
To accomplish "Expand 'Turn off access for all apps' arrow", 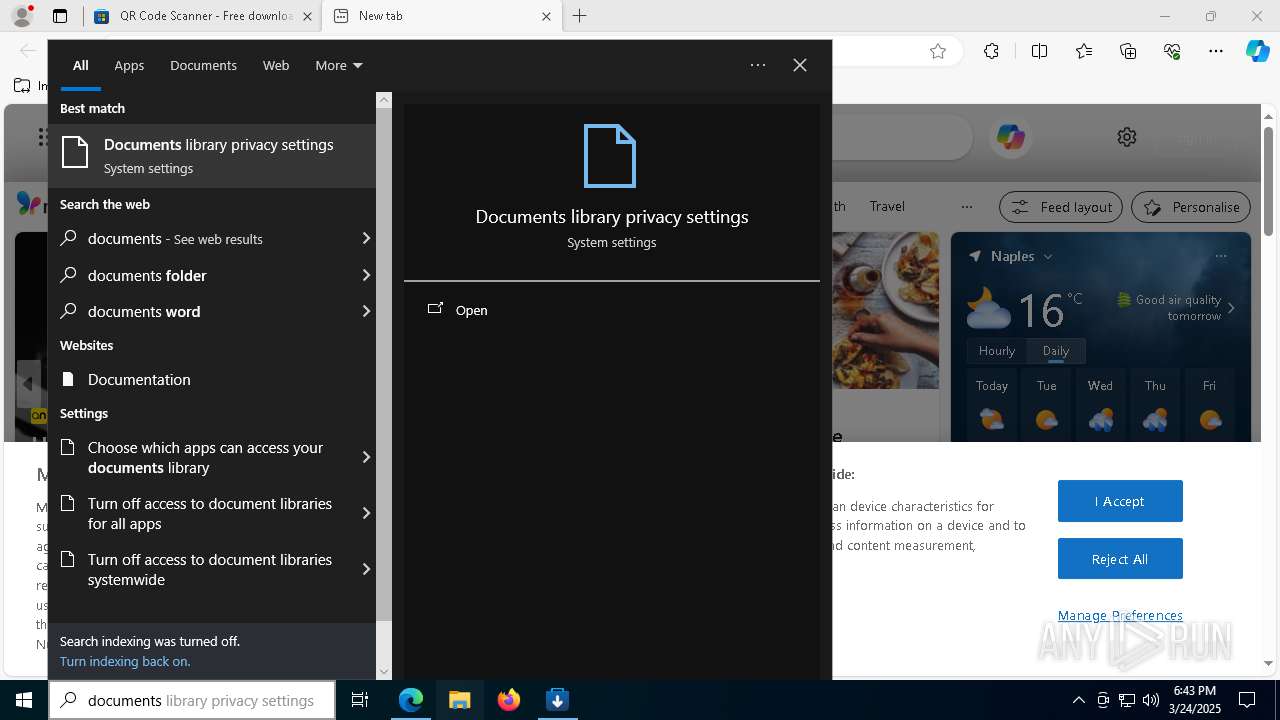I will [x=366, y=513].
